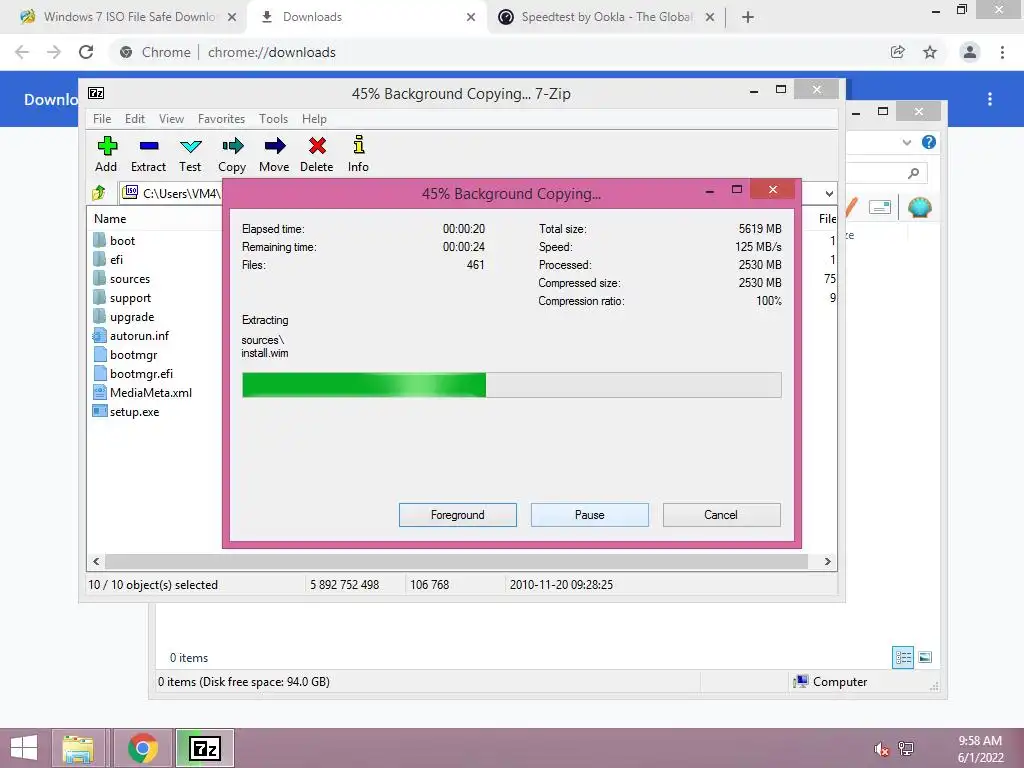Image resolution: width=1024 pixels, height=768 pixels.
Task: Open the Downloads page three-dot menu
Action: pos(990,99)
